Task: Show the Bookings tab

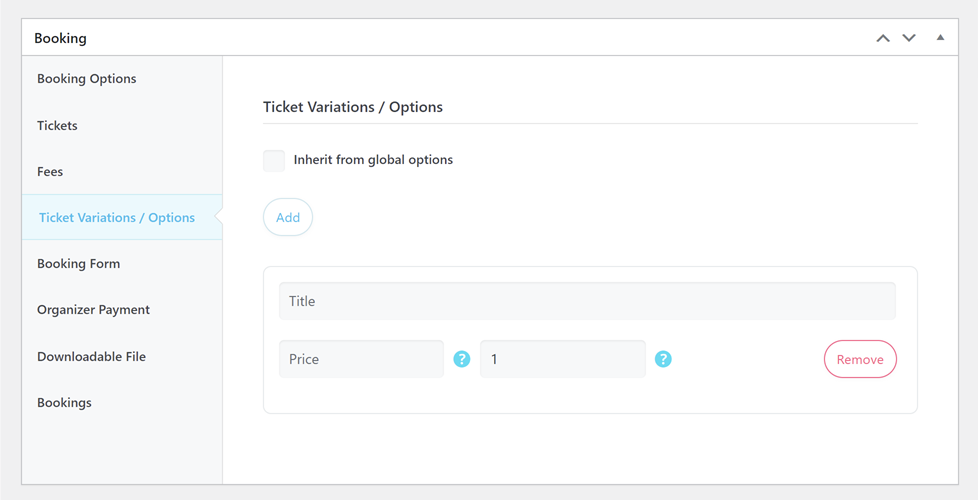Action: (x=64, y=402)
